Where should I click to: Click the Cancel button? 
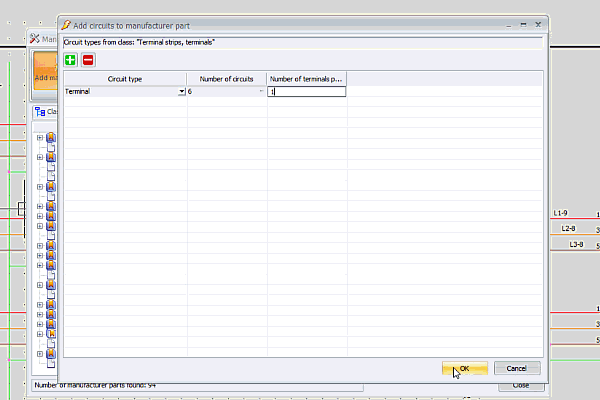click(517, 368)
